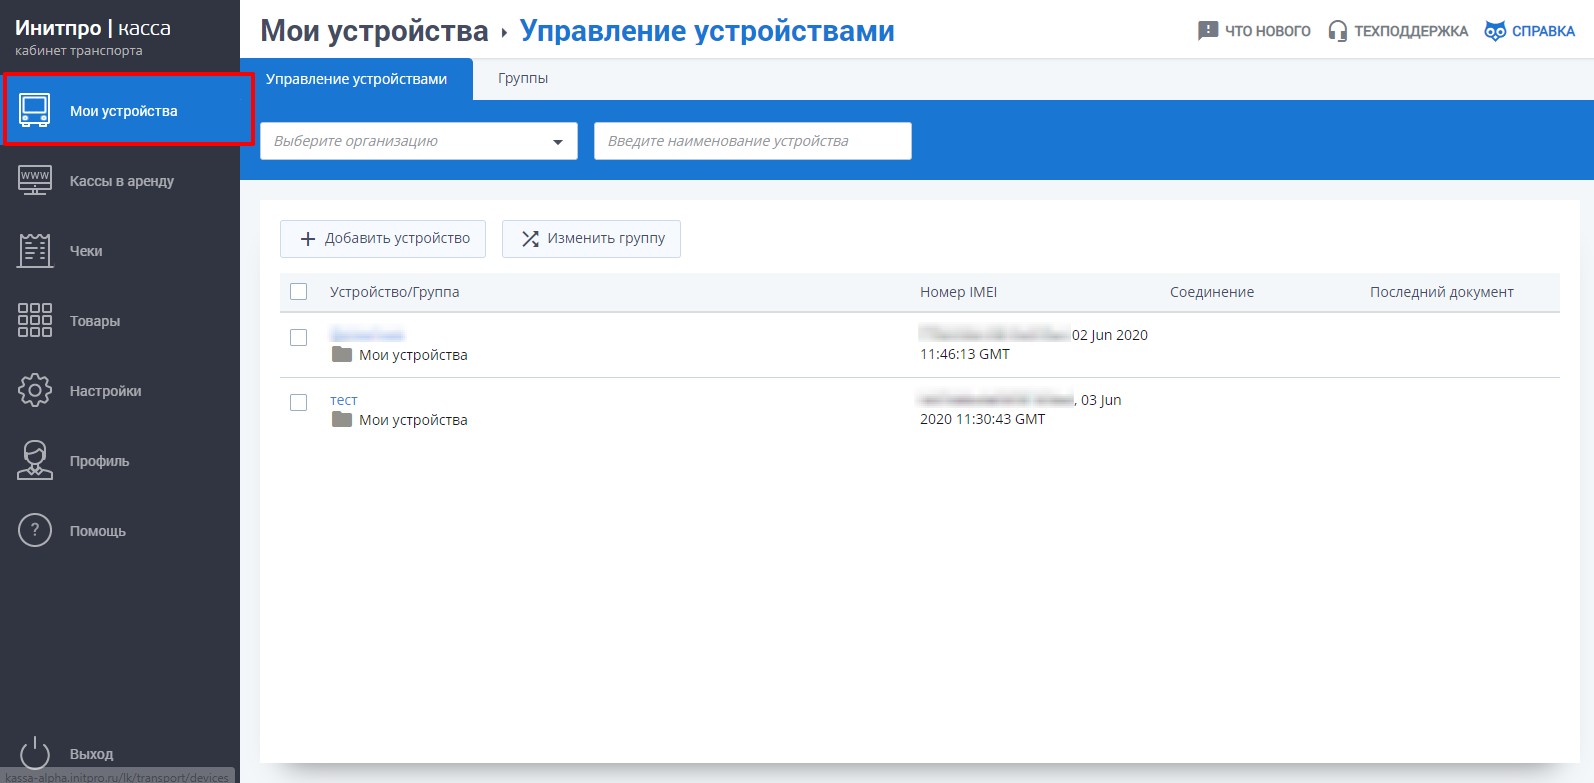This screenshot has width=1594, height=783.
Task: Click folder icon in тест device row
Action: pos(342,419)
